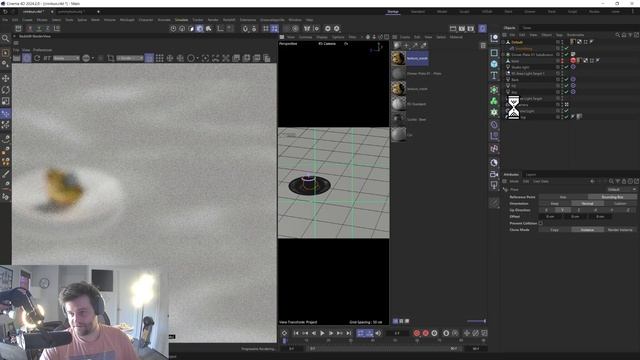Search in the Attributes manager
This screenshot has height=360, width=640.
[611, 181]
